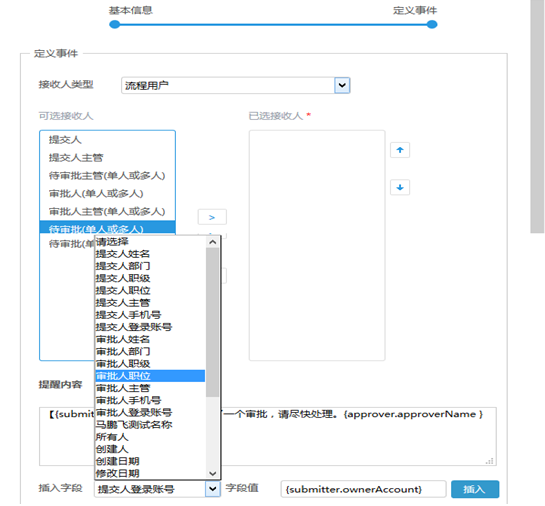The image size is (545, 506).
Task: Click the 定义事件 step indicator dot
Action: pyautogui.click(x=432, y=24)
